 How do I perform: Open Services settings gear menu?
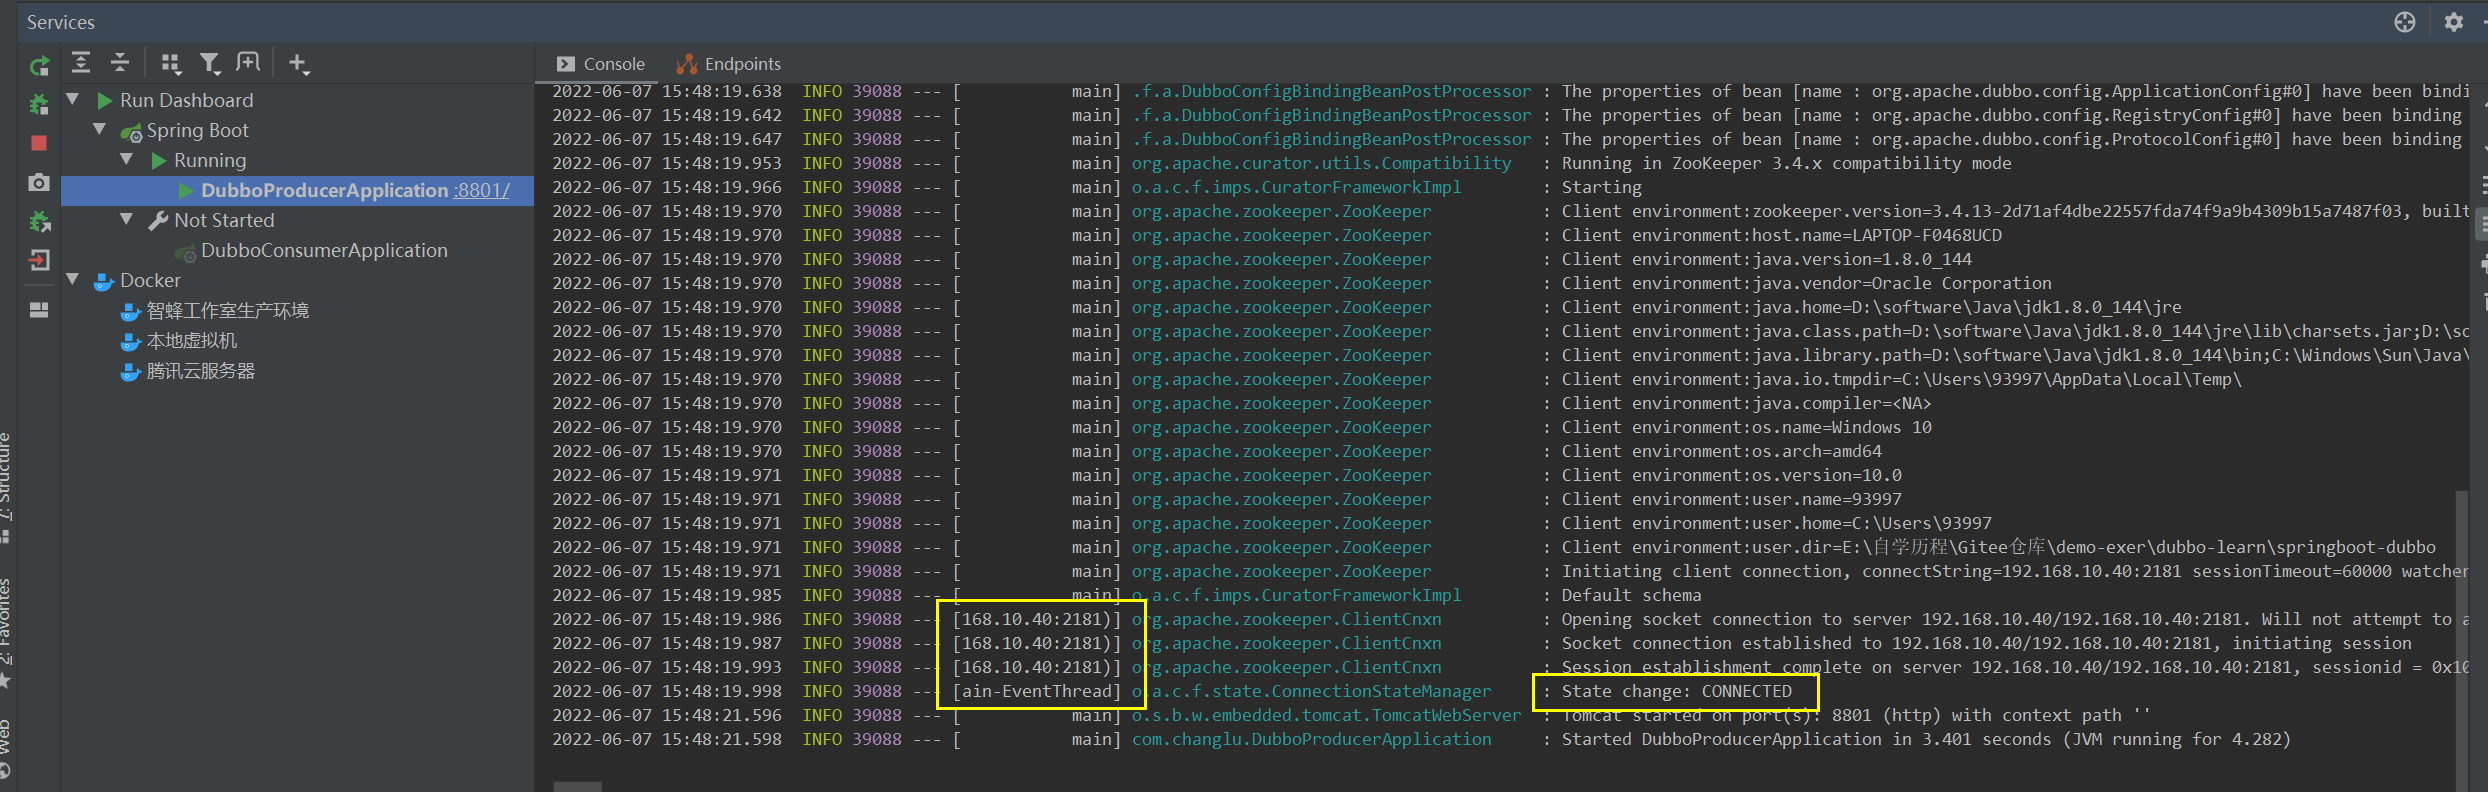point(2453,22)
